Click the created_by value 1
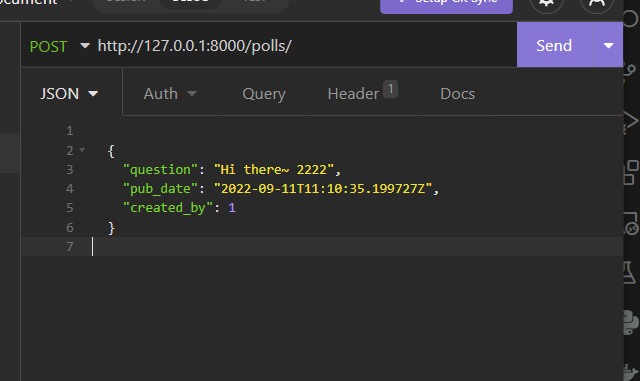640x381 pixels. point(232,207)
